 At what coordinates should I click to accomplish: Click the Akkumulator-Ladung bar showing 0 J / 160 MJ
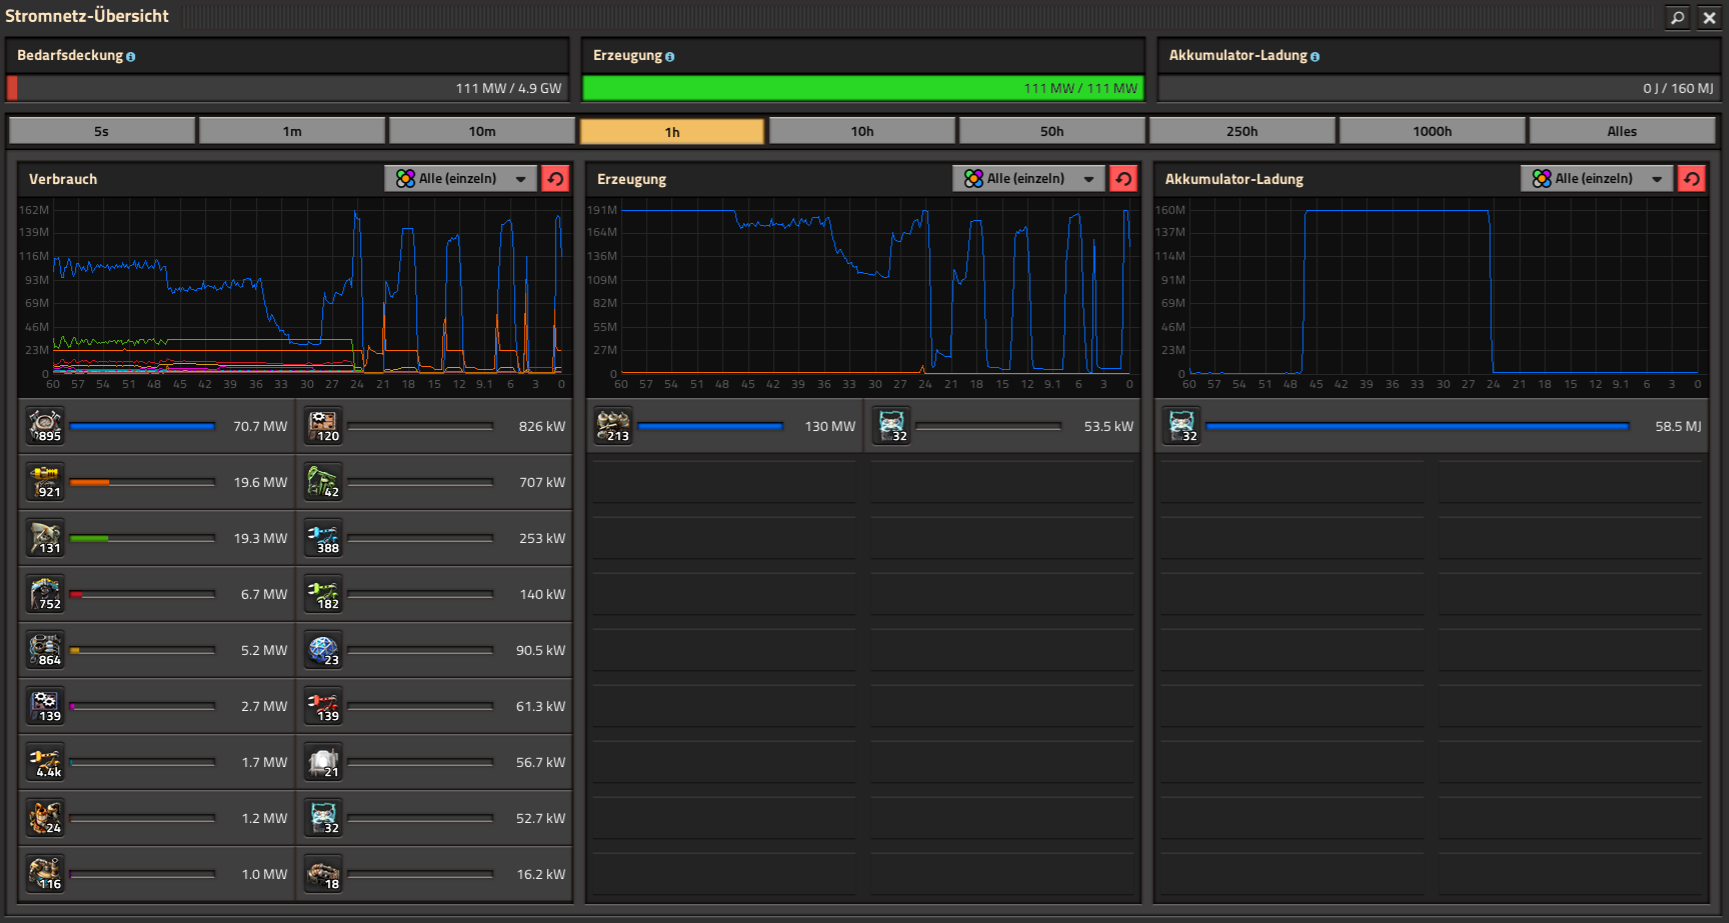pos(1439,88)
